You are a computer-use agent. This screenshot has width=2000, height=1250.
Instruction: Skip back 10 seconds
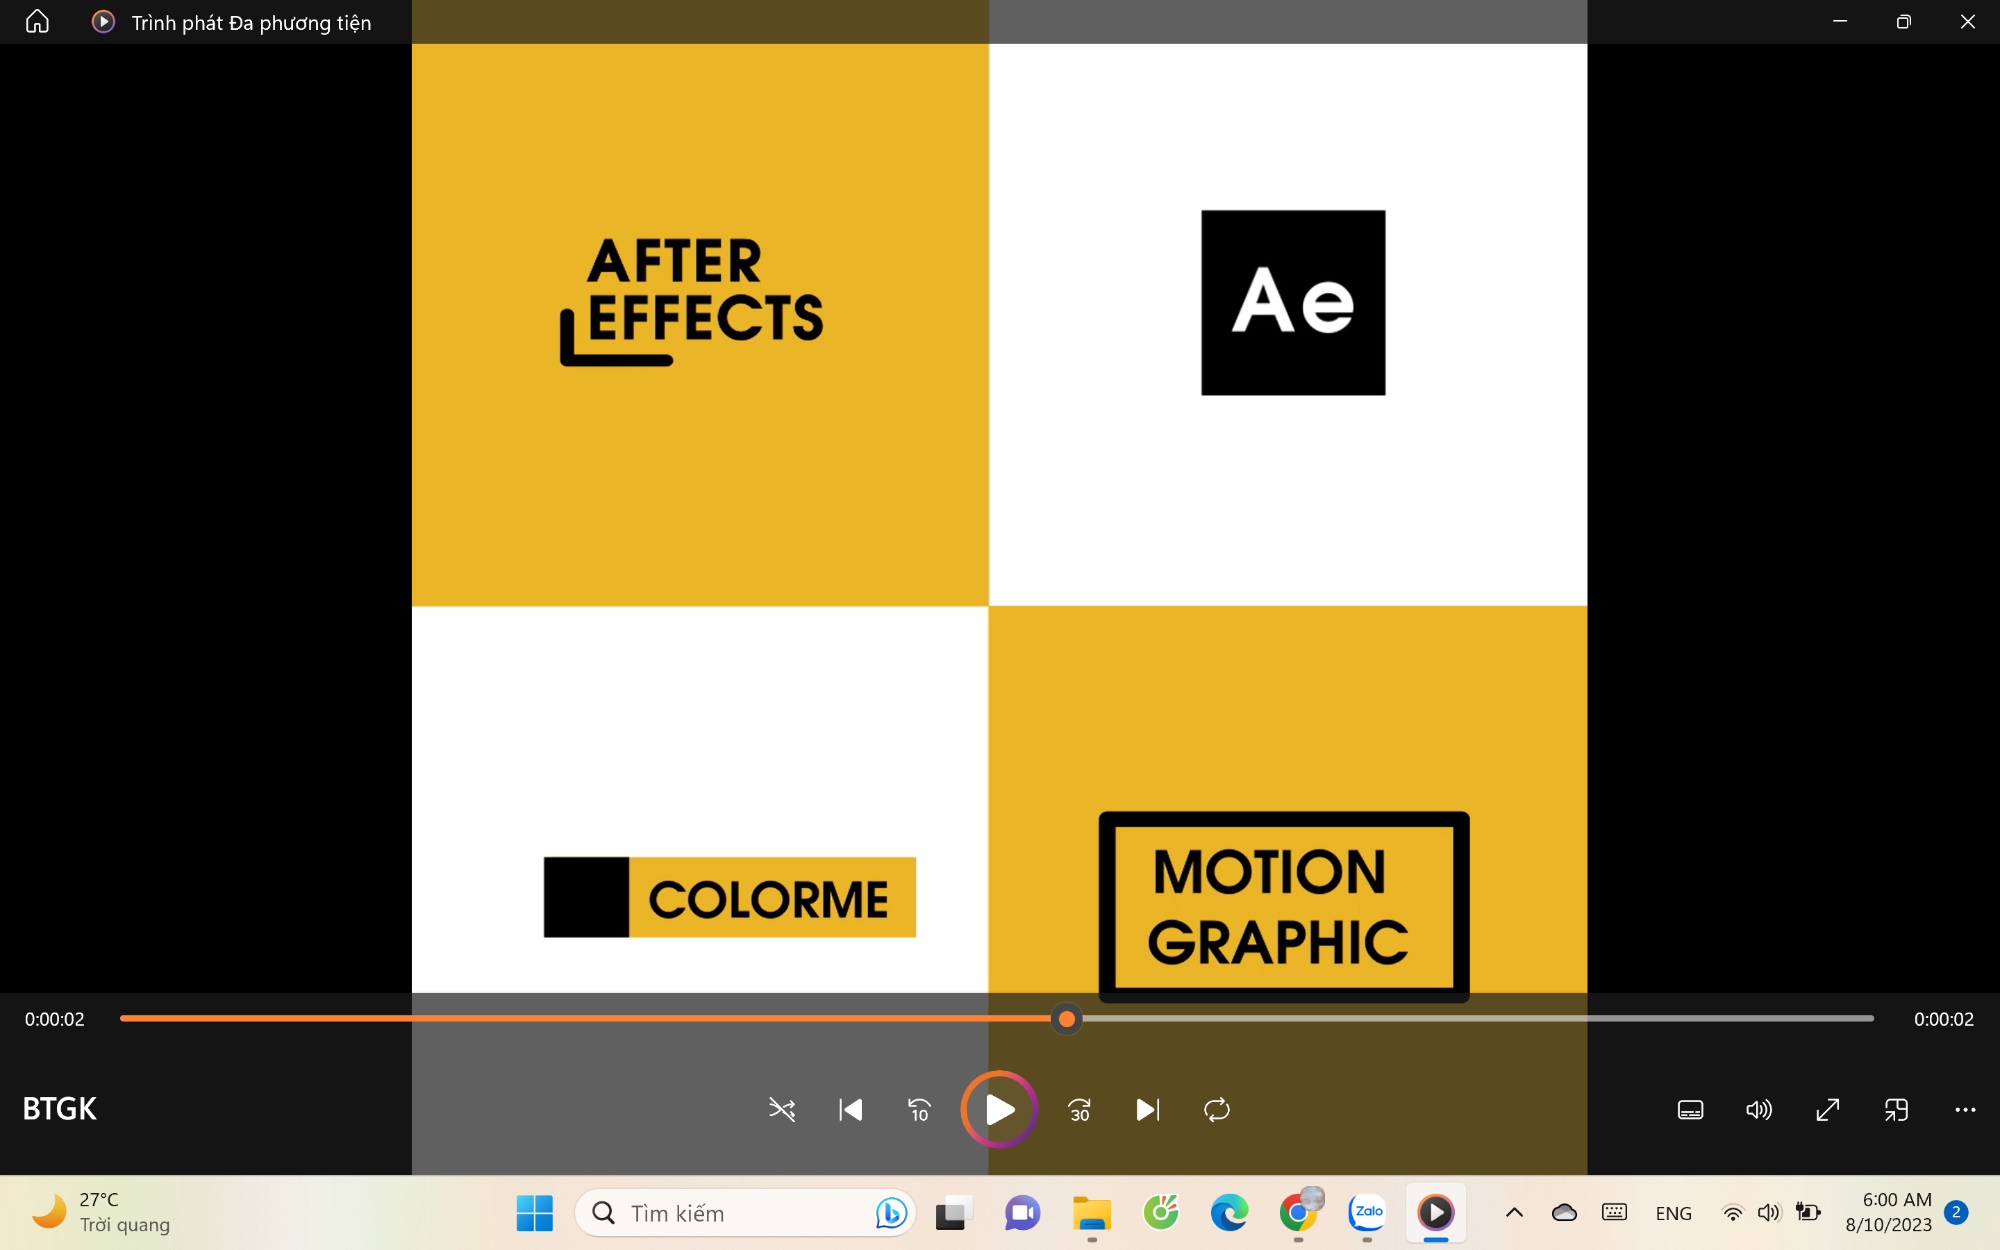919,1109
